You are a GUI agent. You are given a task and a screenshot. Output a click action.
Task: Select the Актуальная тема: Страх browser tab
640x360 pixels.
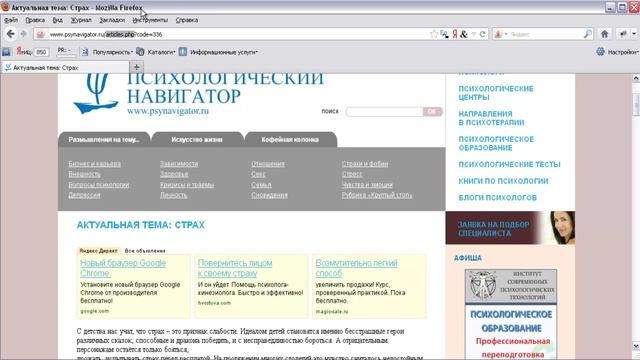65,67
